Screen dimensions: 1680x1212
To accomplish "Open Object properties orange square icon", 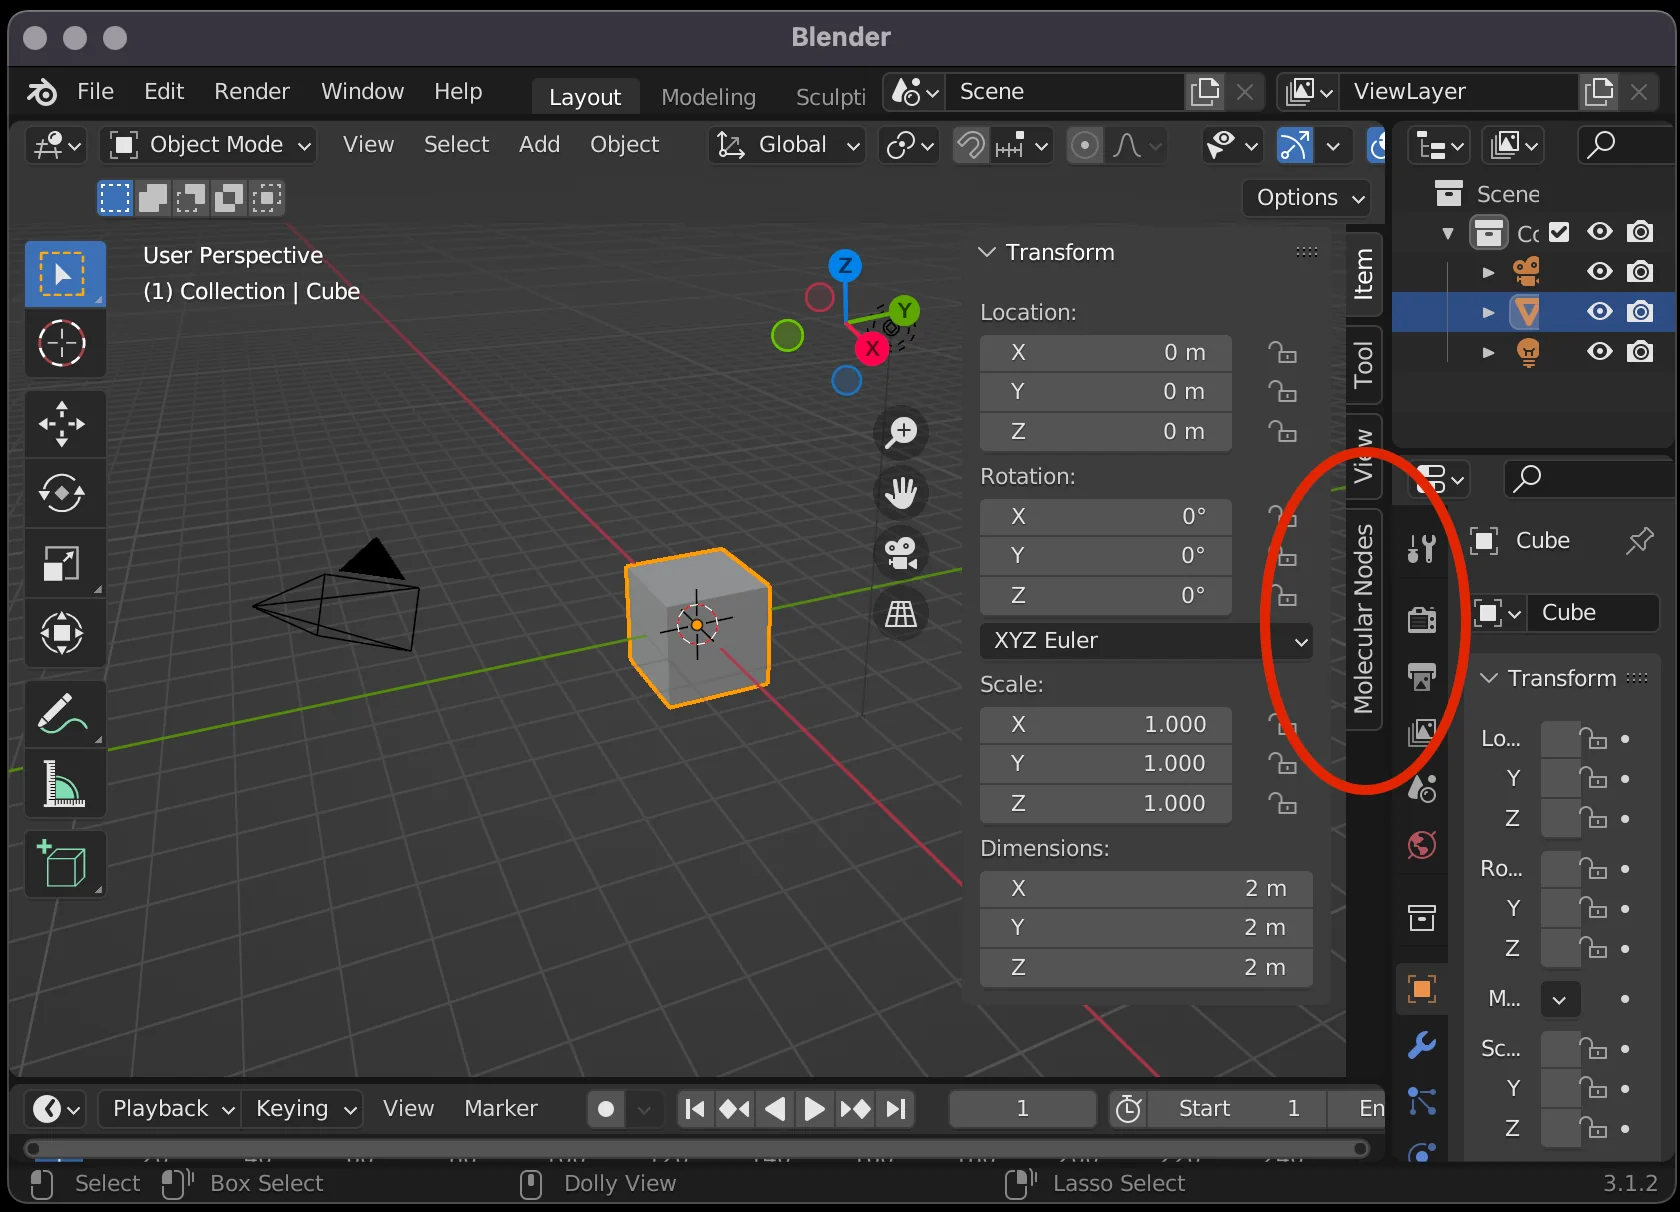I will (x=1422, y=989).
